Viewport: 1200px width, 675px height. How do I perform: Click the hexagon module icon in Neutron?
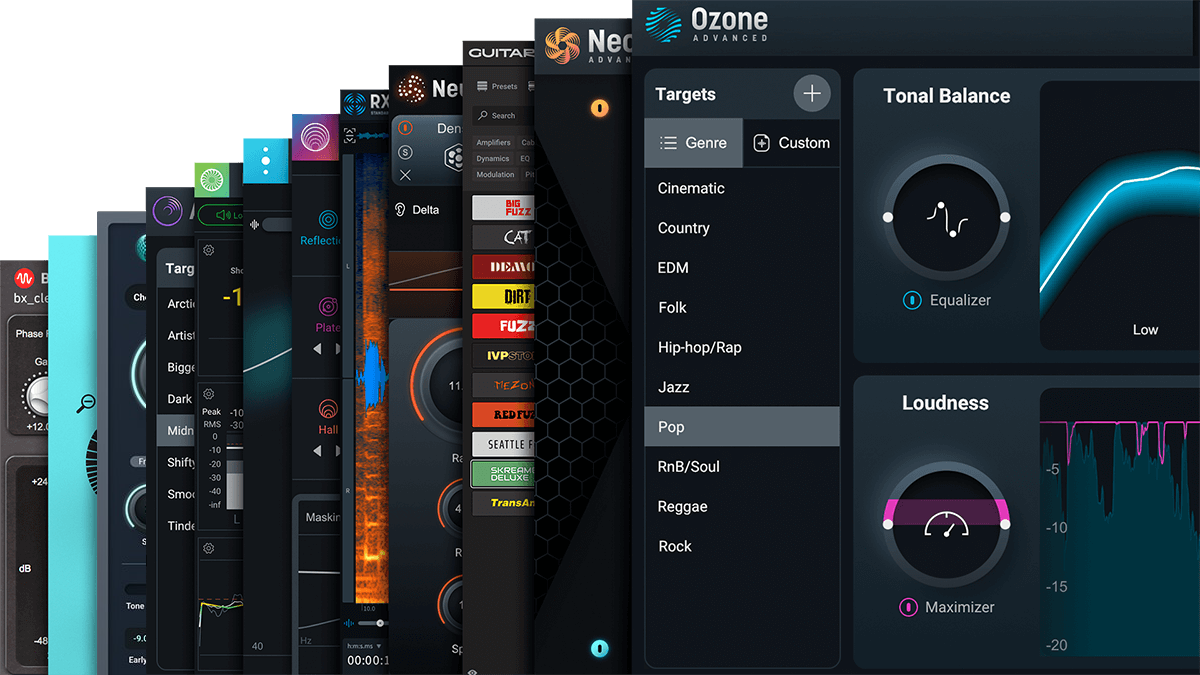click(455, 156)
